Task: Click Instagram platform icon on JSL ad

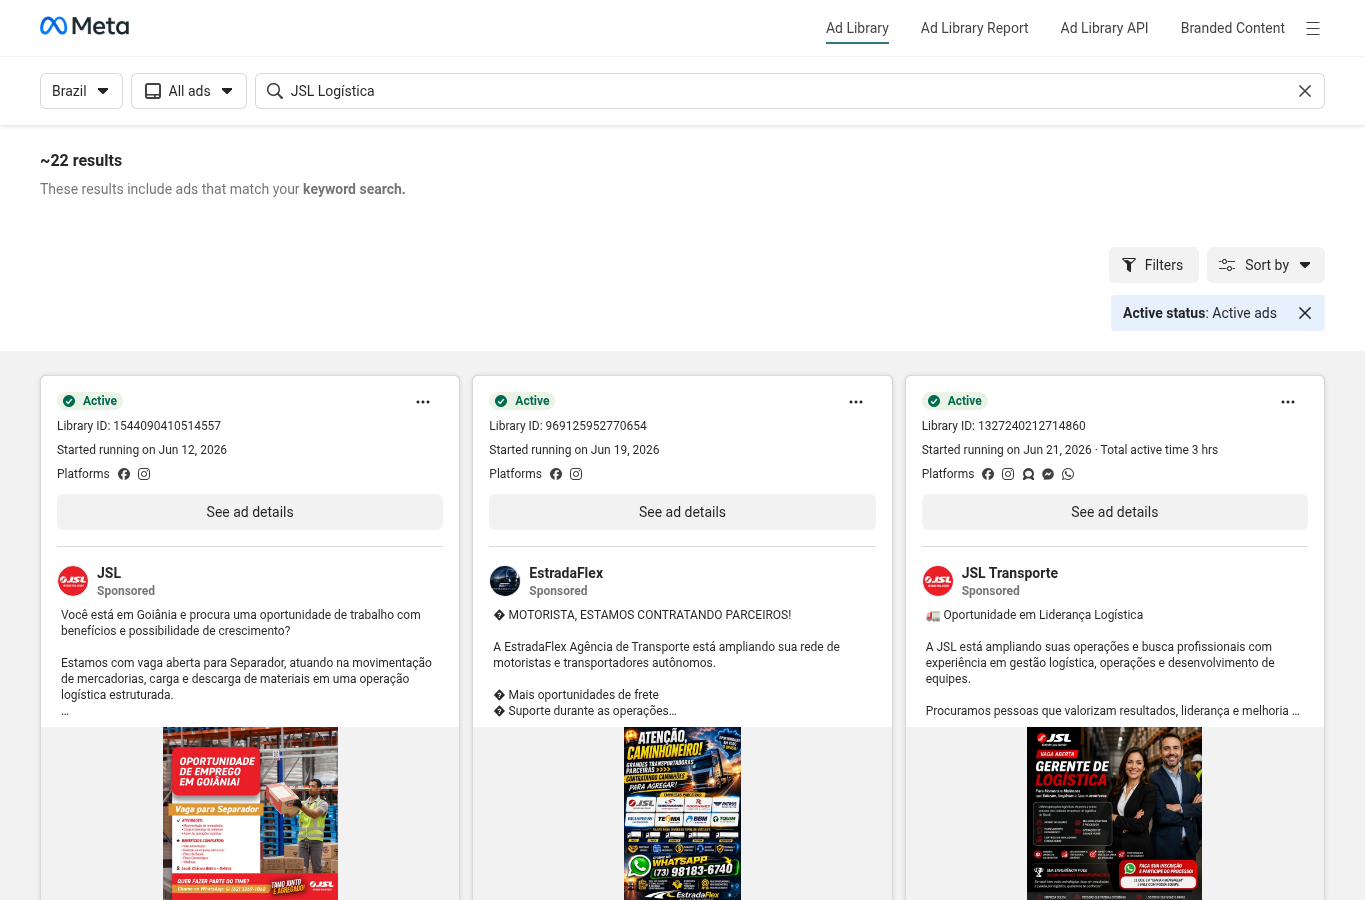Action: coord(144,474)
